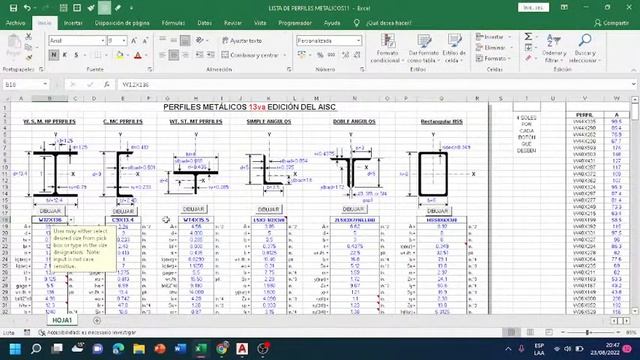Click DIBUJAR button under C profile
640x360 pixels.
123,211
